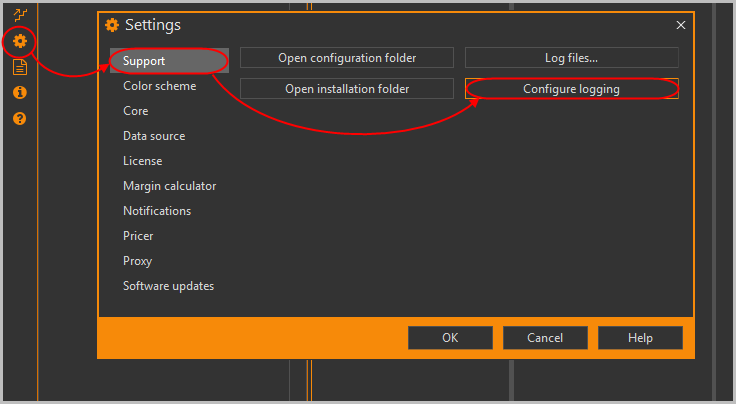The width and height of the screenshot is (736, 404).
Task: Click the question mark help icon in the sidebar
Action: click(x=19, y=118)
